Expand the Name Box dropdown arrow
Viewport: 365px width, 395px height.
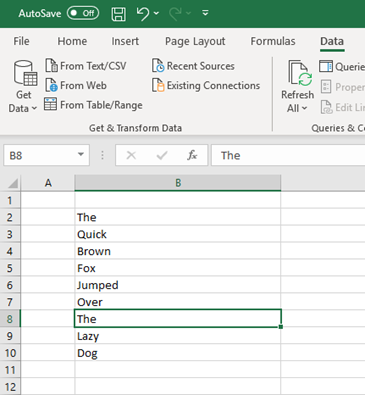pos(80,155)
